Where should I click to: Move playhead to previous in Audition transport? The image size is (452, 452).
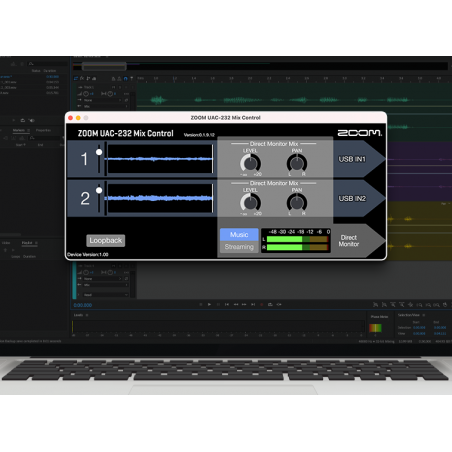227,304
